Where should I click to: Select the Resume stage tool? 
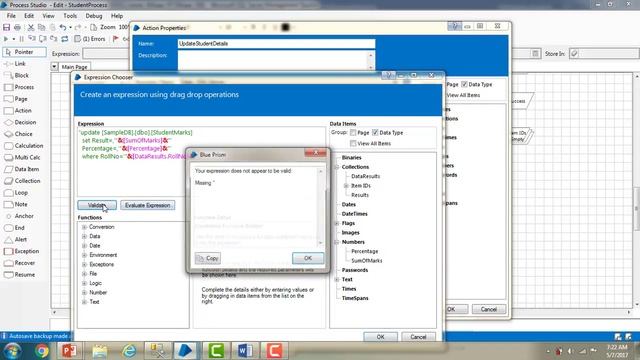(24, 275)
